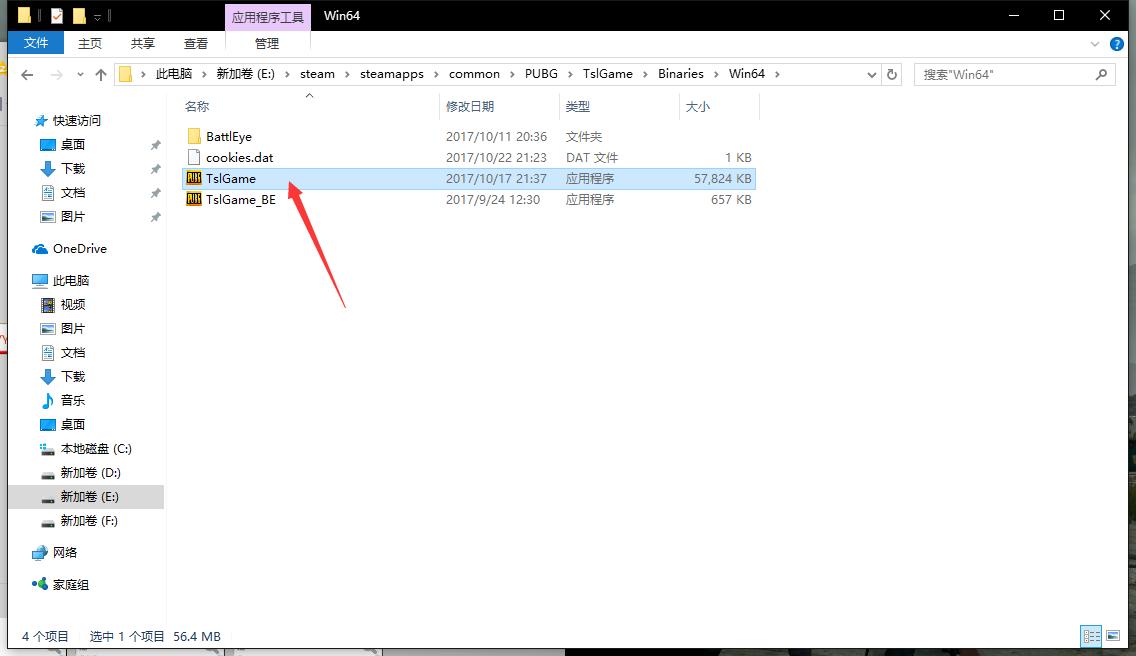Jump to steam in the breadcrumb
1136x656 pixels.
317,74
